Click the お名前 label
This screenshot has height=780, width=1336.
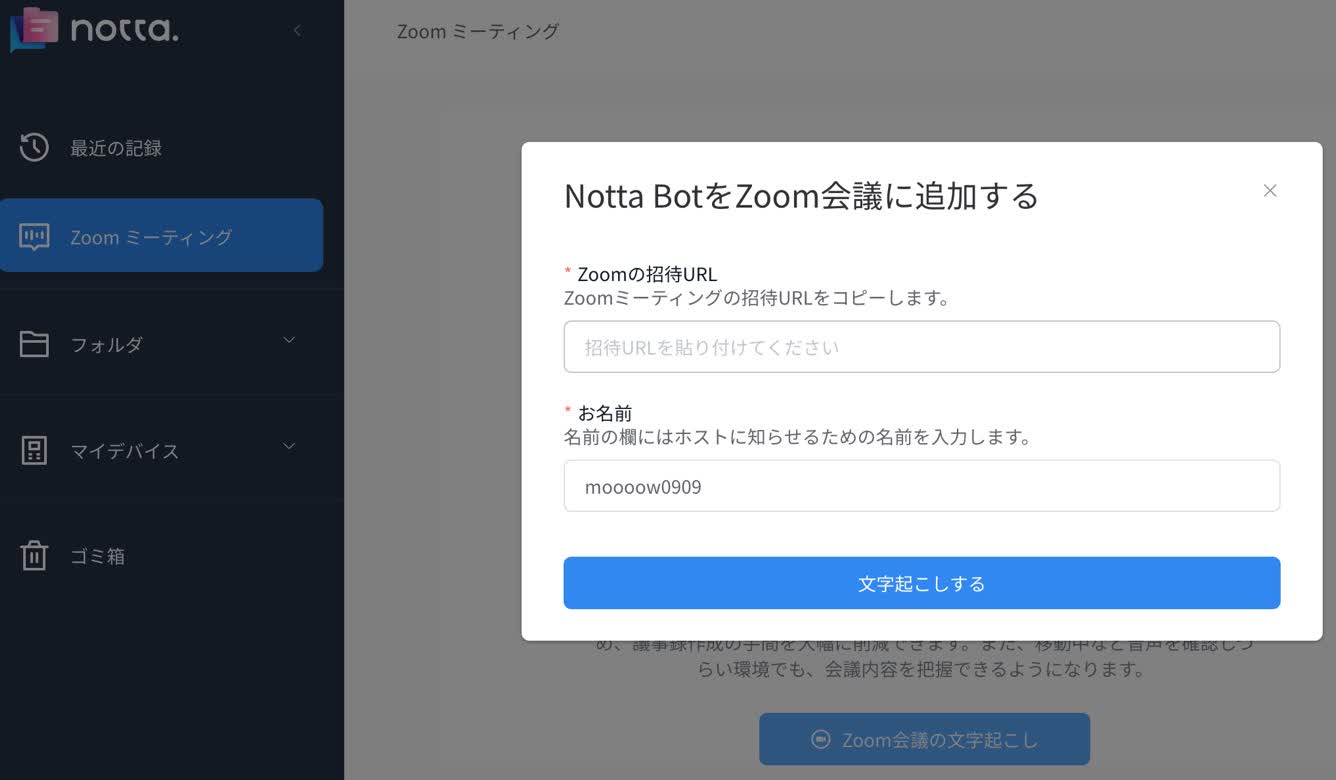point(605,413)
